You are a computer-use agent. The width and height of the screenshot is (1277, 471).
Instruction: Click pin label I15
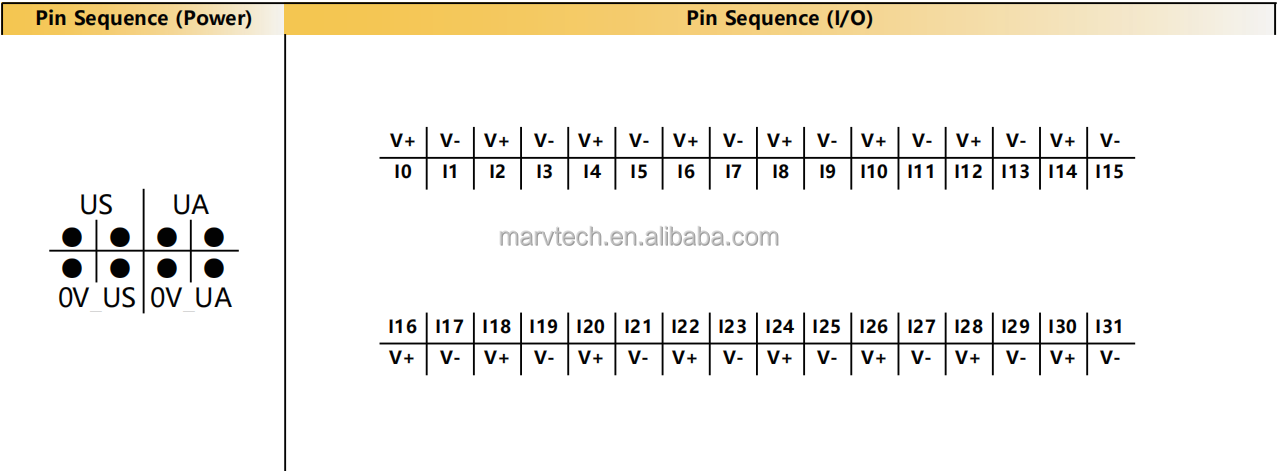click(1109, 172)
